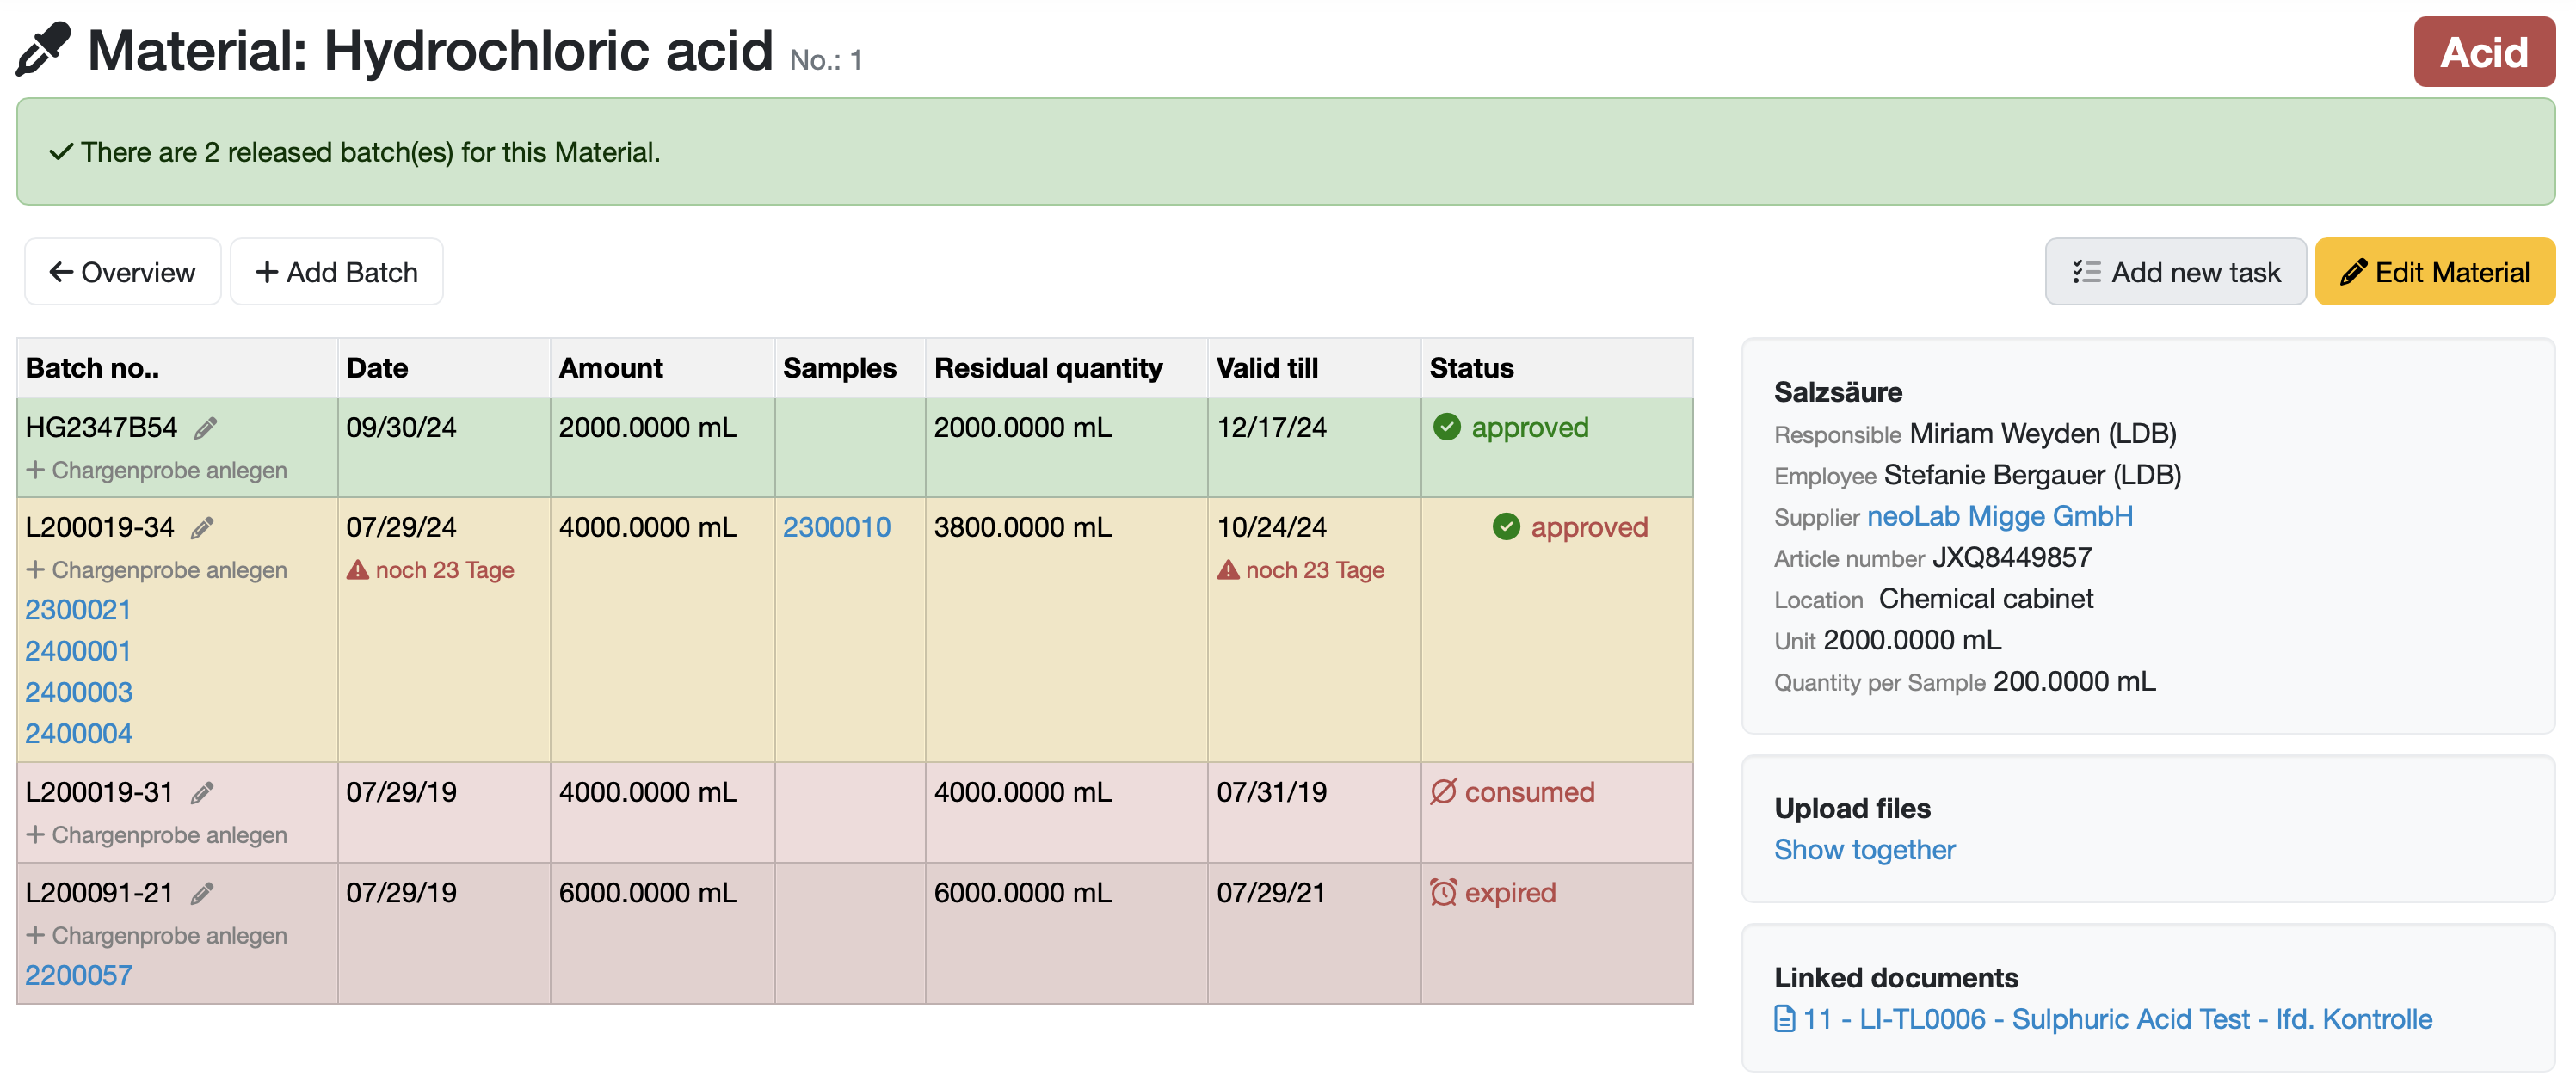Image resolution: width=2576 pixels, height=1089 pixels.
Task: Click Edit Material button
Action: [2434, 272]
